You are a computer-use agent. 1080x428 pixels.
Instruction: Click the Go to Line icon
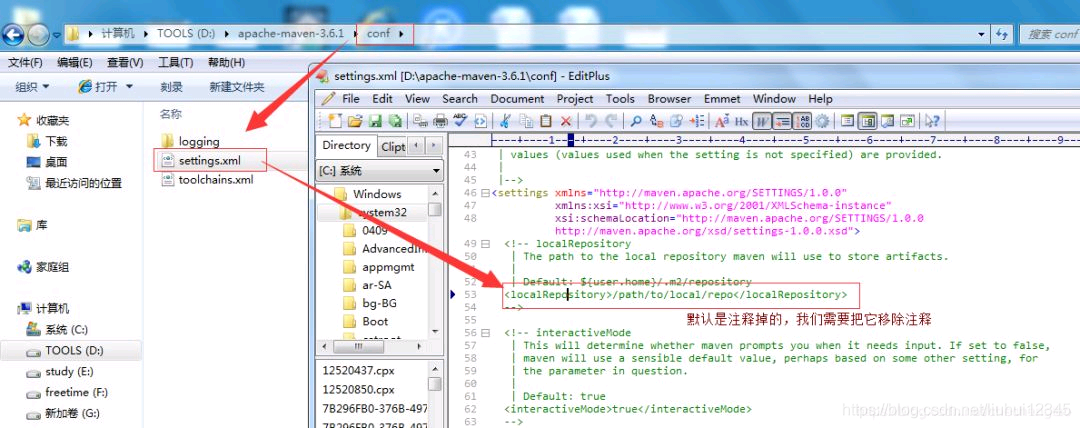697,121
